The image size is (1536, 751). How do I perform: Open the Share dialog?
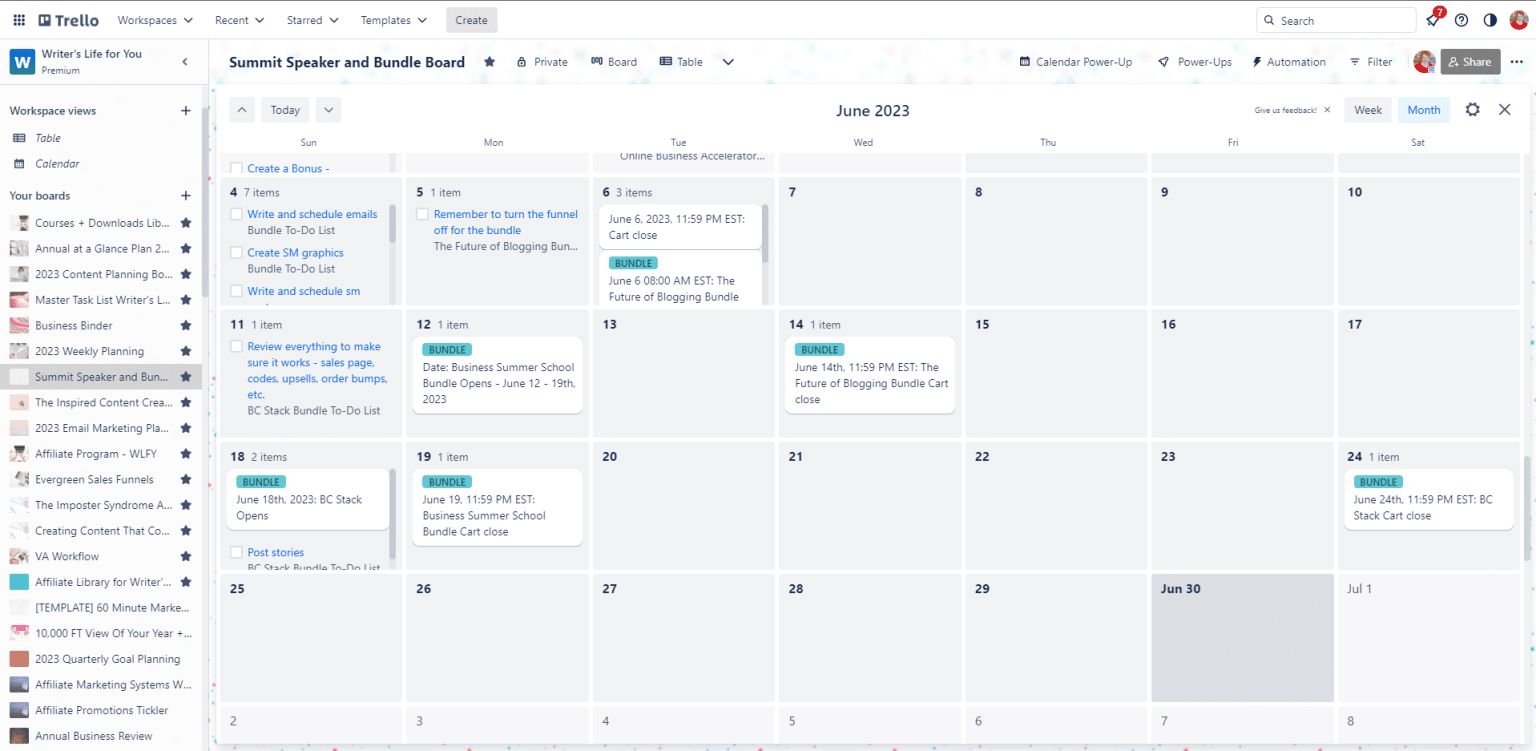pos(1470,61)
